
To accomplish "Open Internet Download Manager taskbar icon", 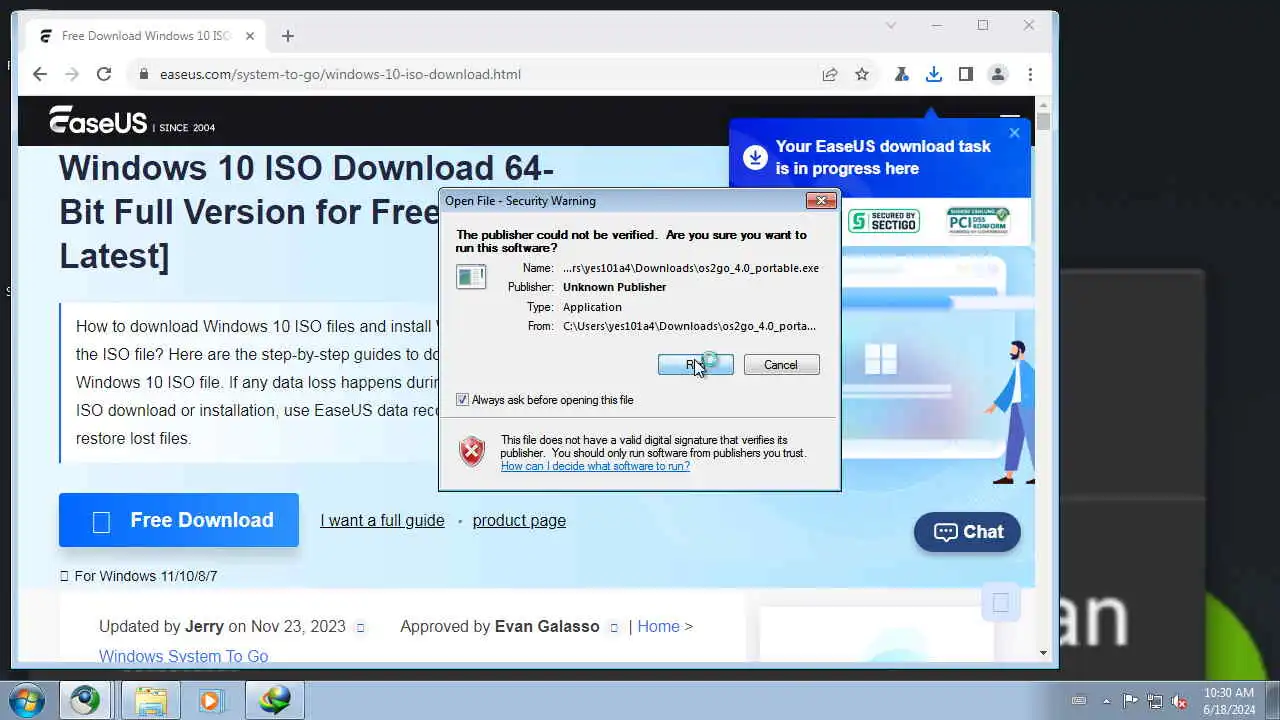I will click(275, 700).
